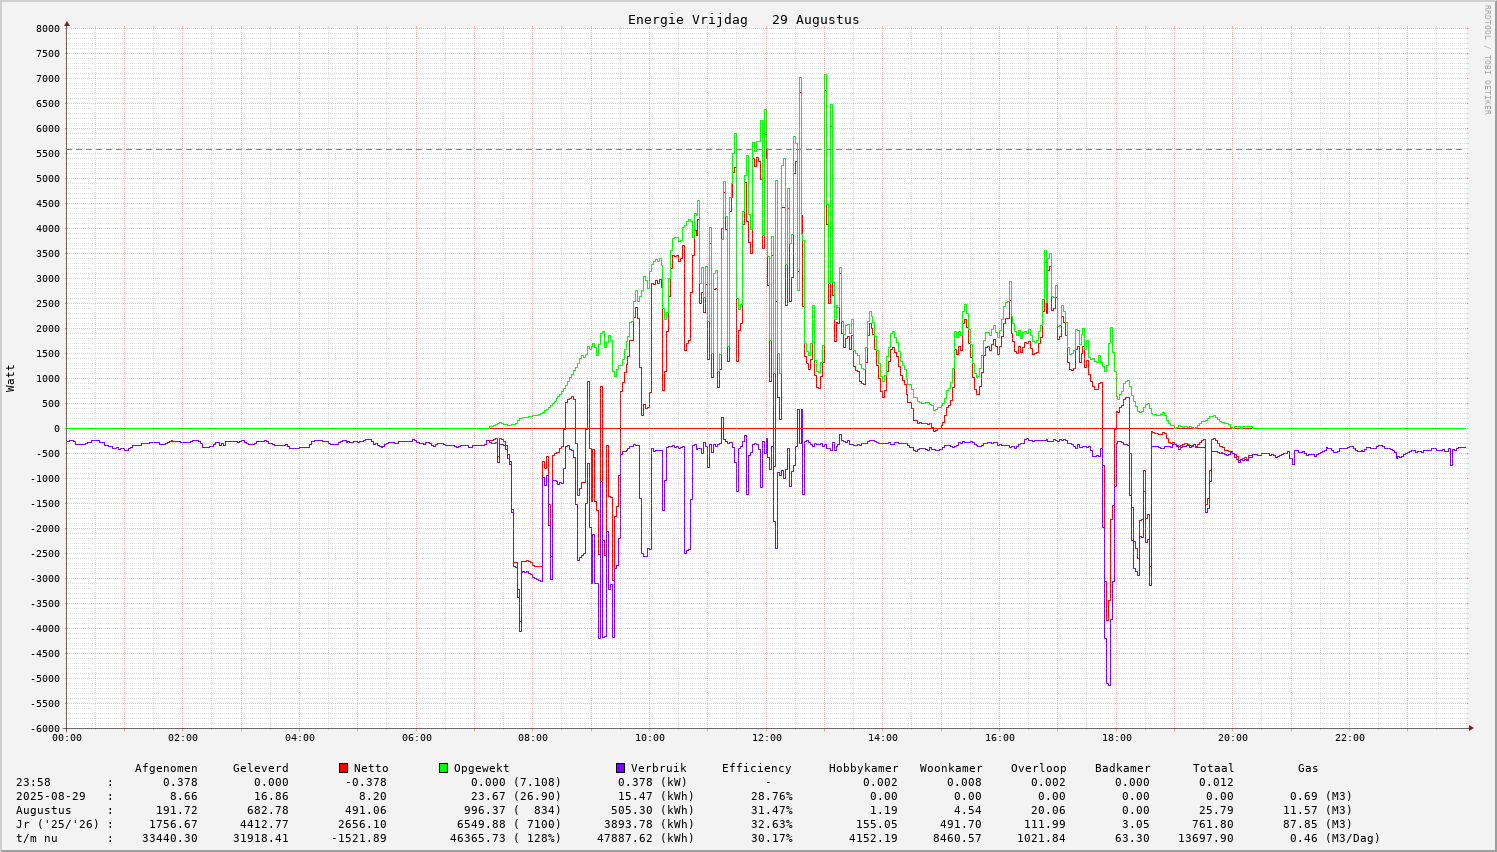
Task: Click the RRDTOOL / TOBI OETIKER watermark
Action: (x=1487, y=59)
